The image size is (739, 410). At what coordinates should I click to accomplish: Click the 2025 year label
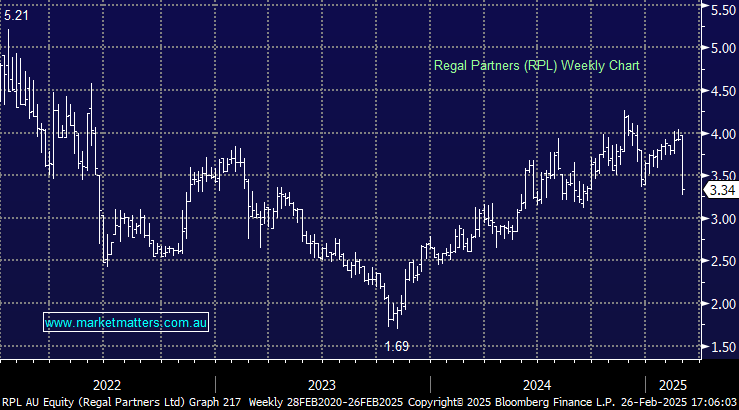click(x=673, y=385)
